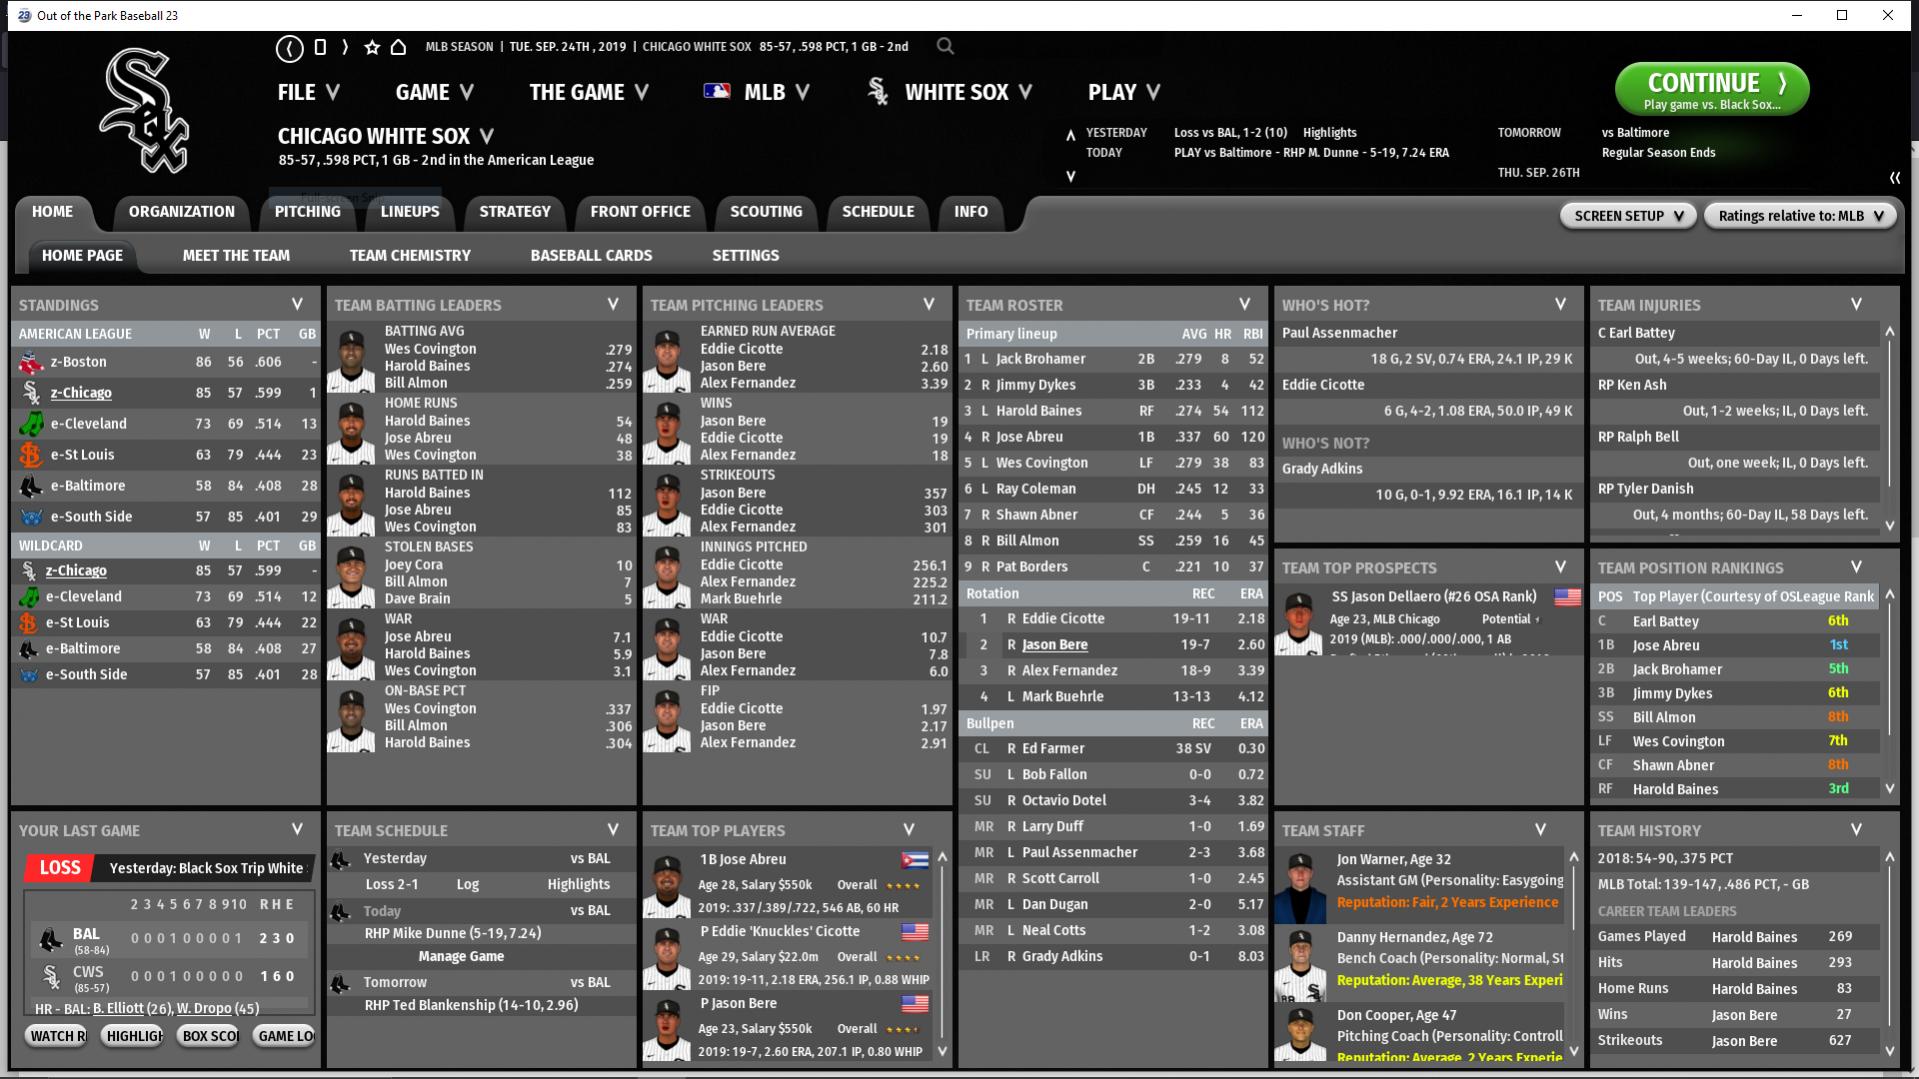Click the down arrow below TODAY schedule

tap(1070, 176)
